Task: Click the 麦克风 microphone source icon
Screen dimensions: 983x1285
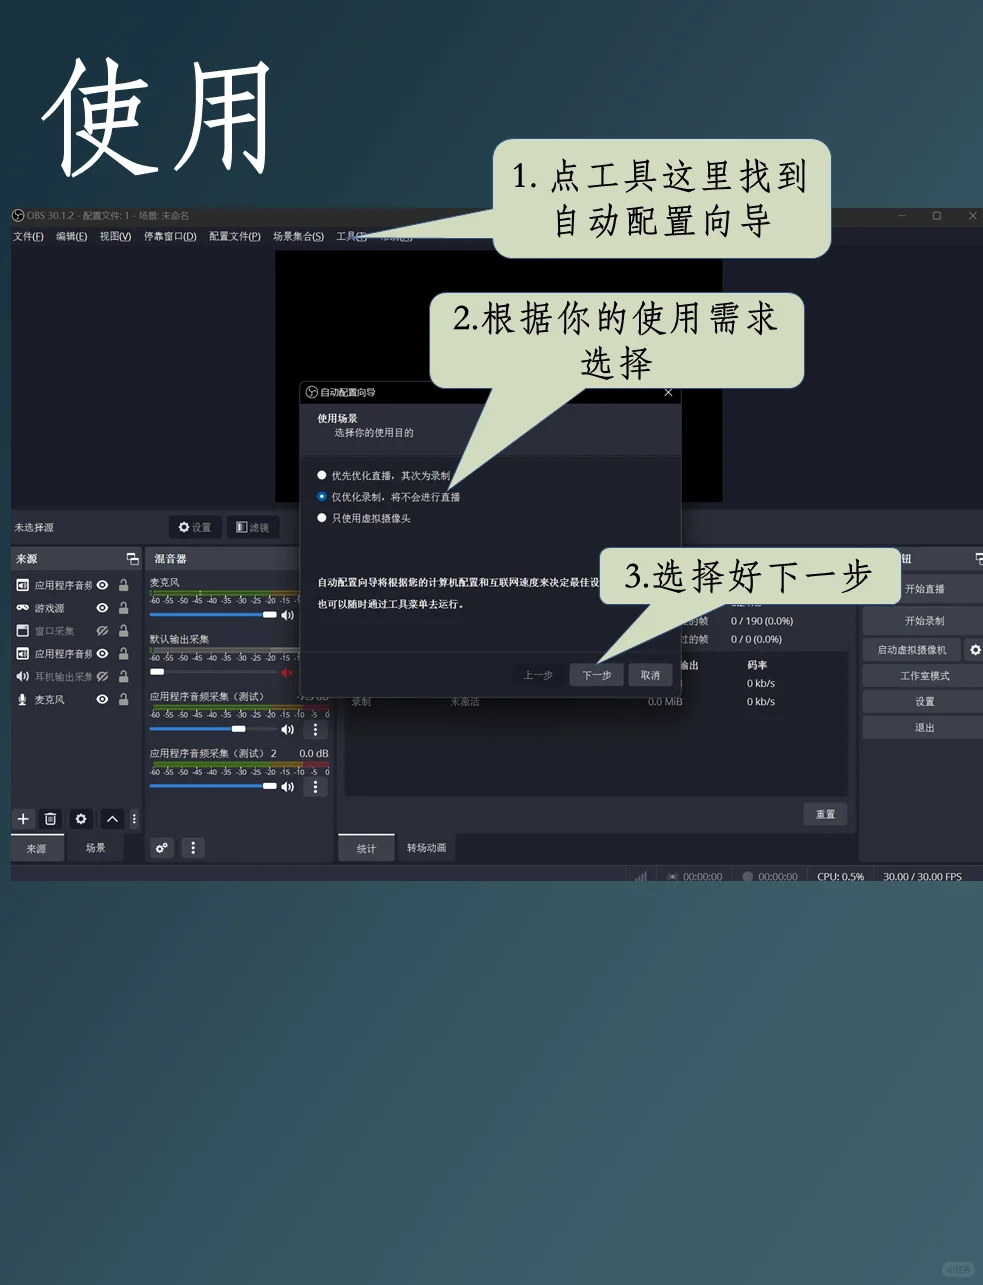Action: [22, 699]
